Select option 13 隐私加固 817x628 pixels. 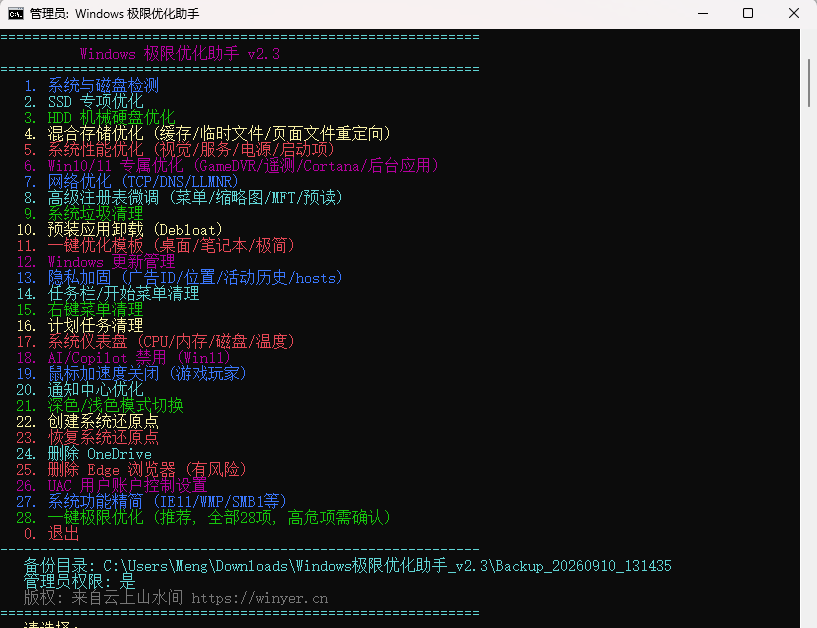pos(179,278)
